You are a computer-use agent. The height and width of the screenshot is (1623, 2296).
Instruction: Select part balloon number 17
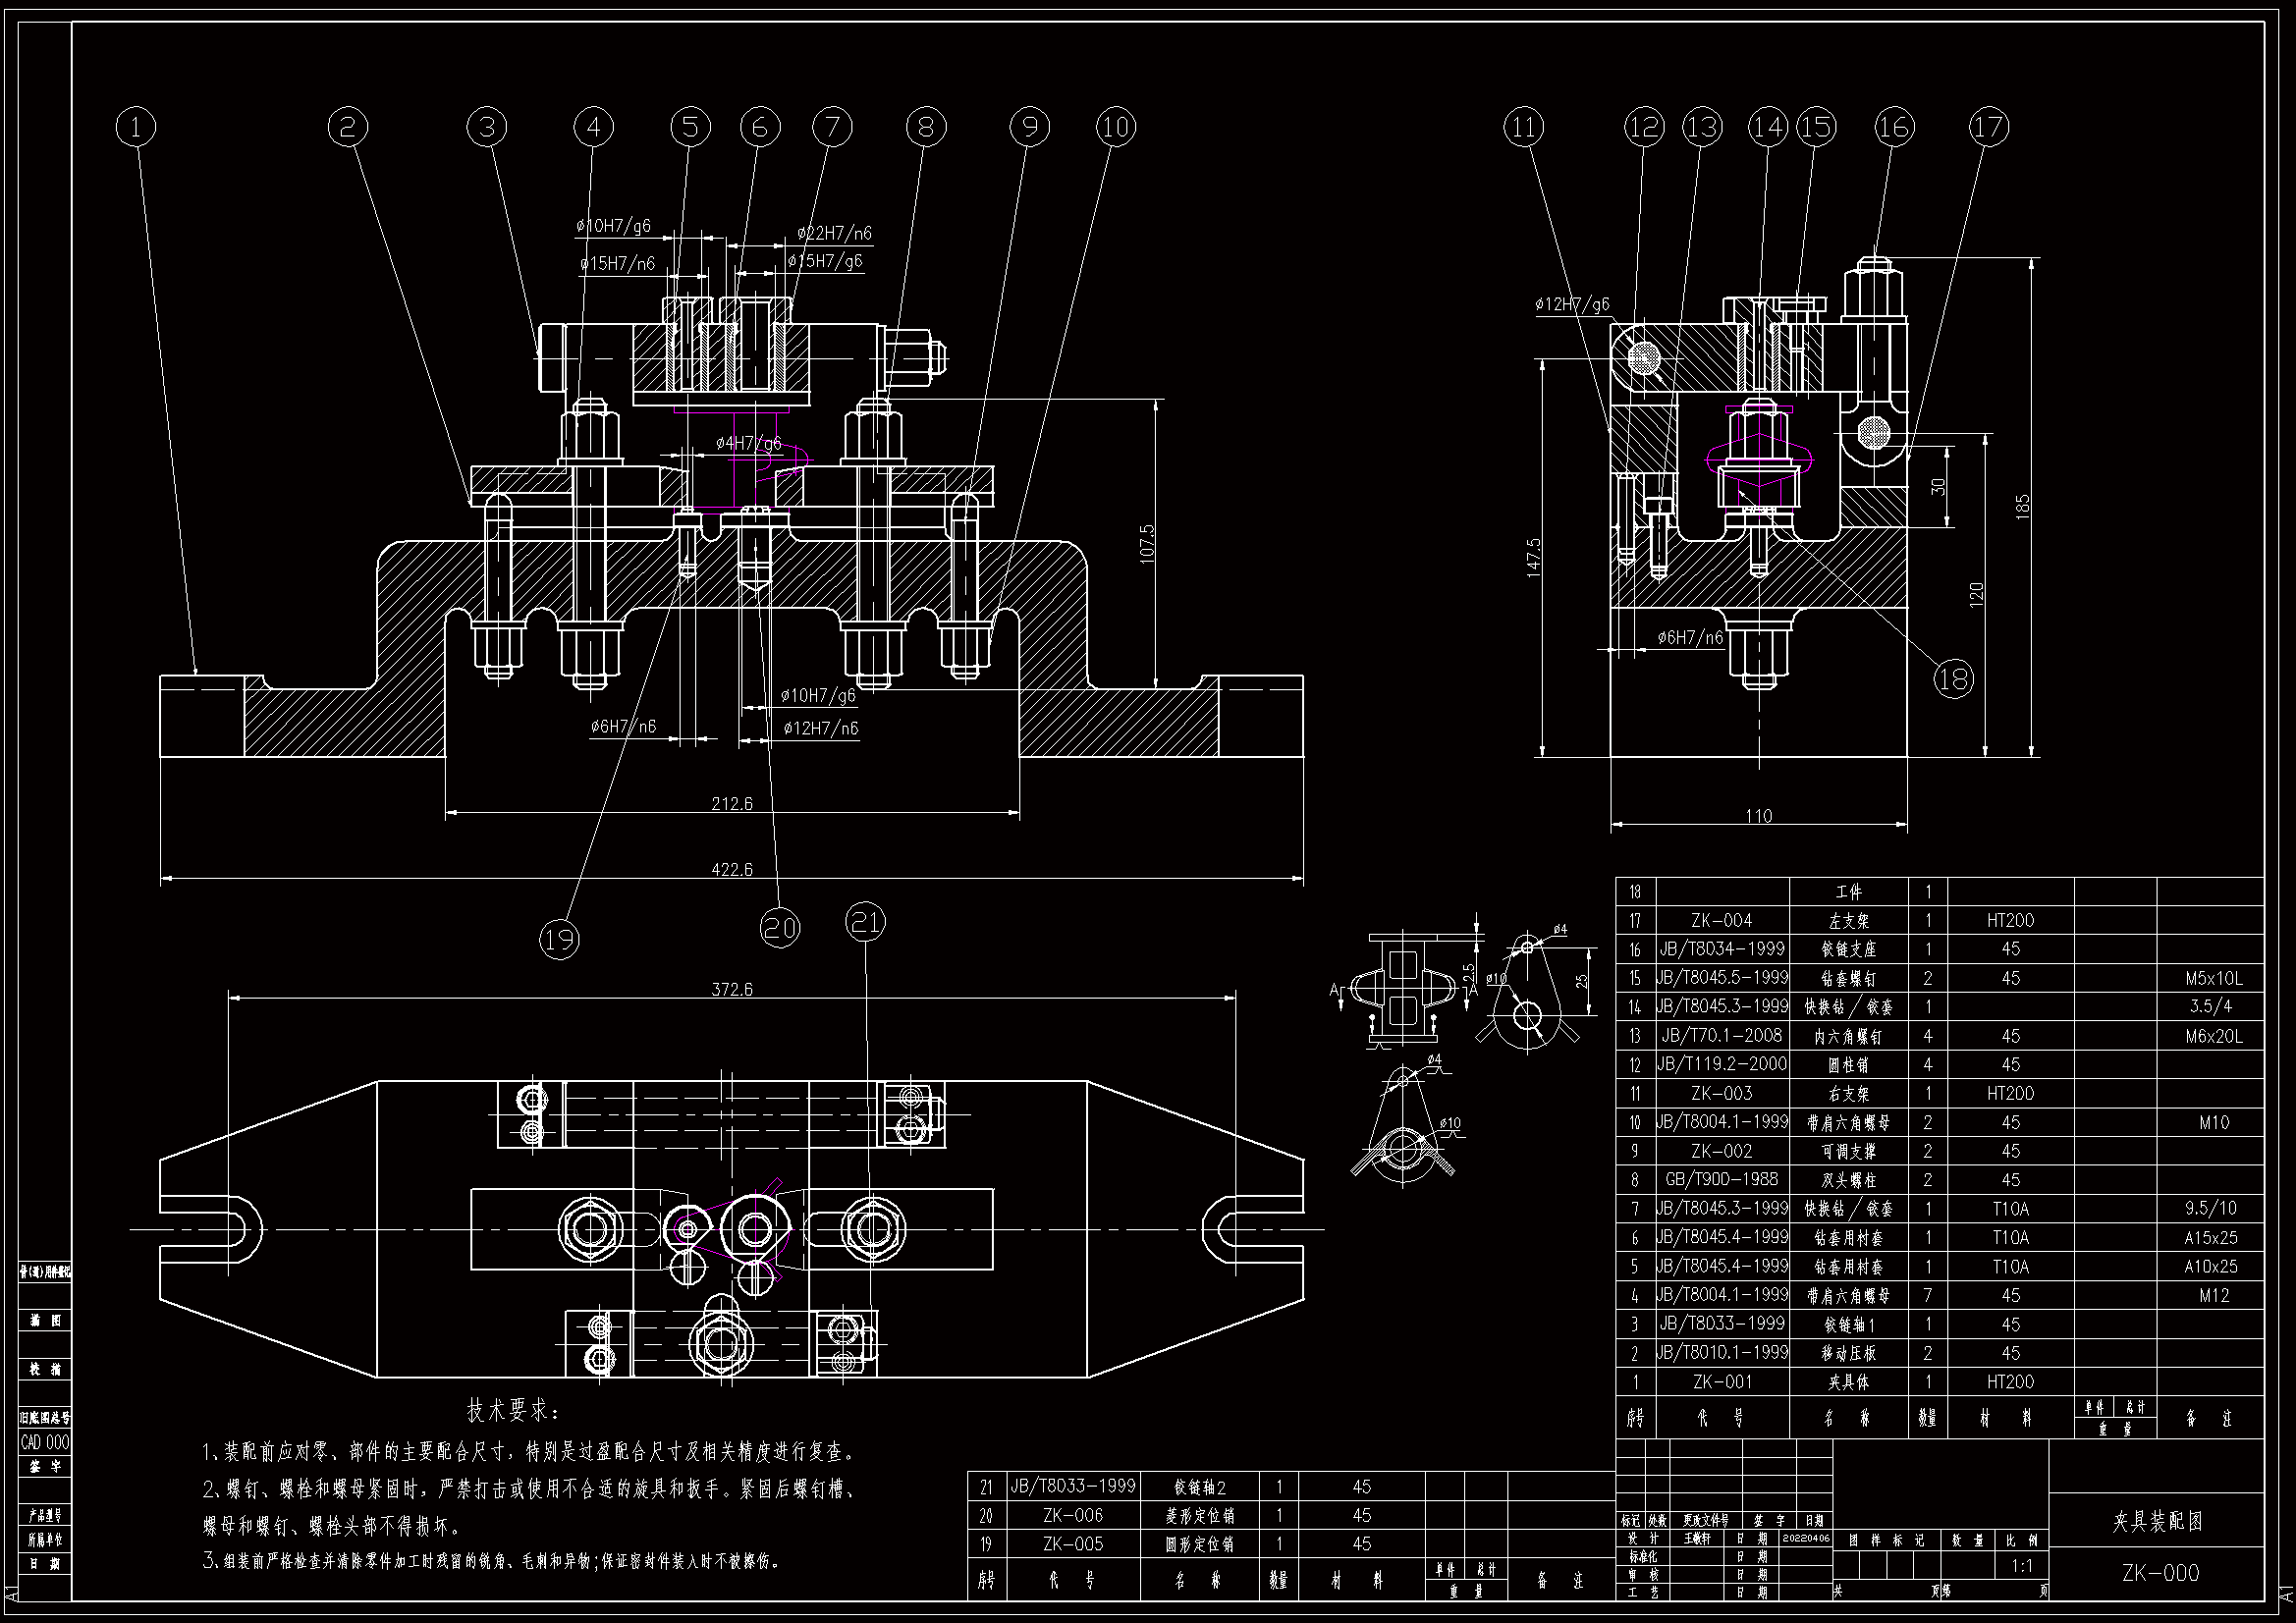[1989, 127]
